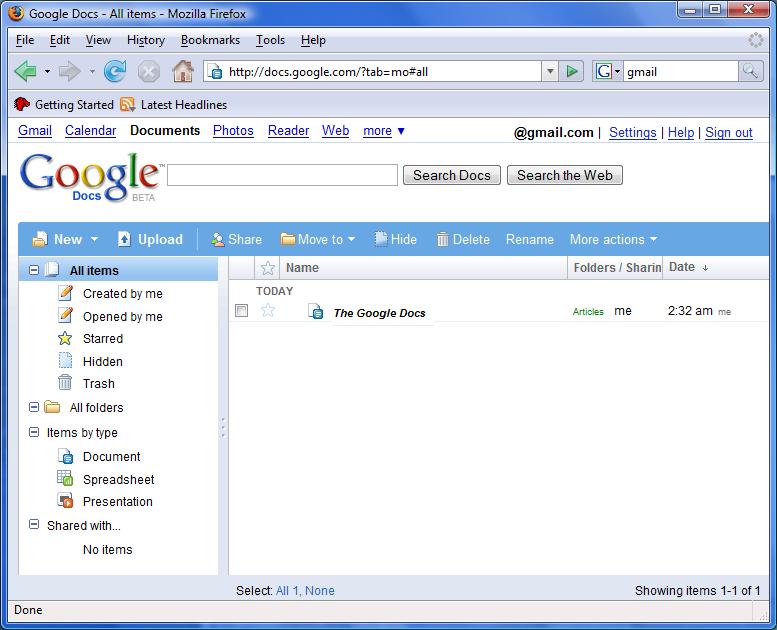The image size is (777, 630).
Task: Open the View menu
Action: click(x=98, y=40)
